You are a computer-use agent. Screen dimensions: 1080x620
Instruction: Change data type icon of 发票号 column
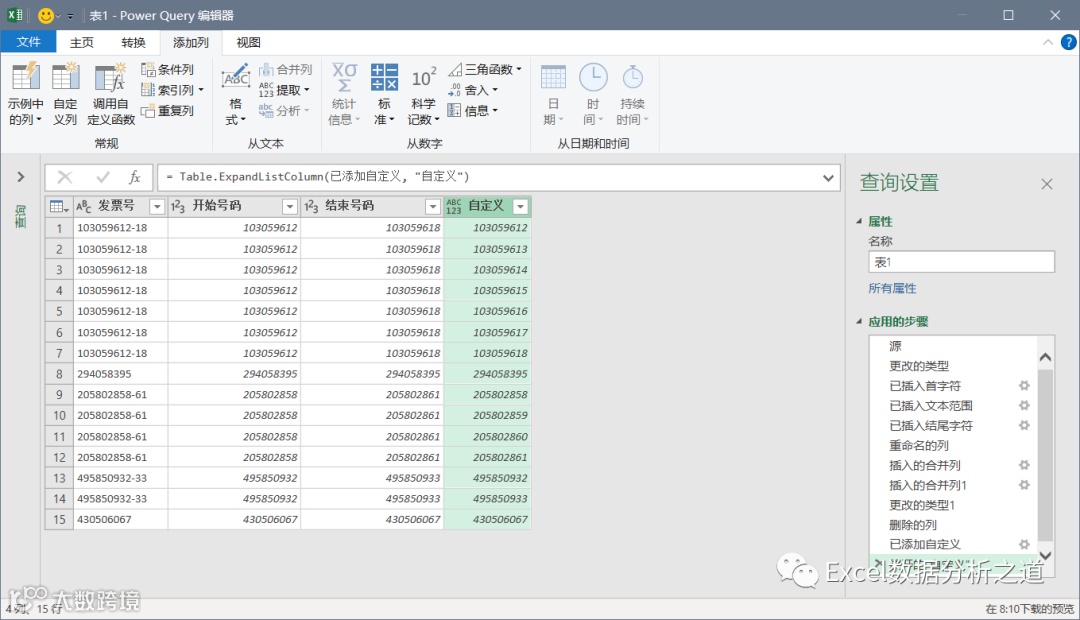point(84,207)
